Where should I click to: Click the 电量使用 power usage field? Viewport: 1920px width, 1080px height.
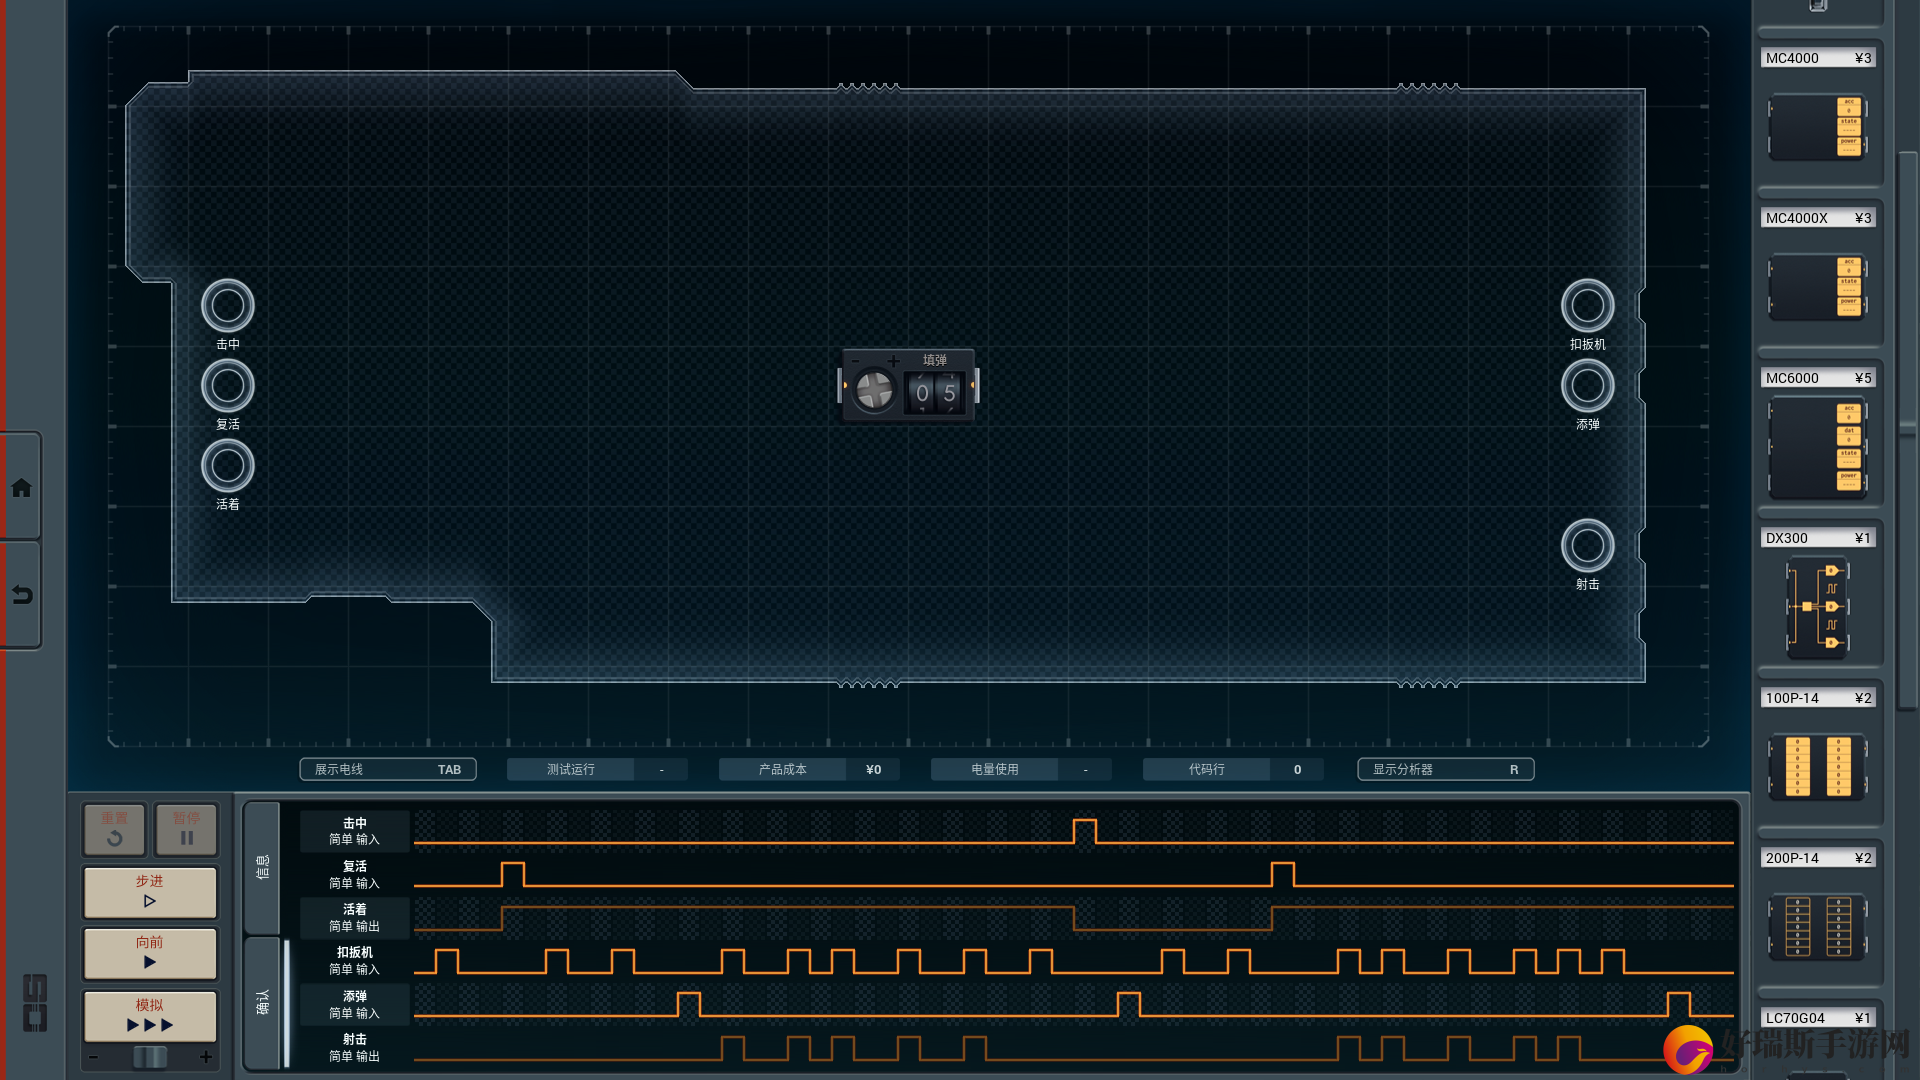[1022, 769]
